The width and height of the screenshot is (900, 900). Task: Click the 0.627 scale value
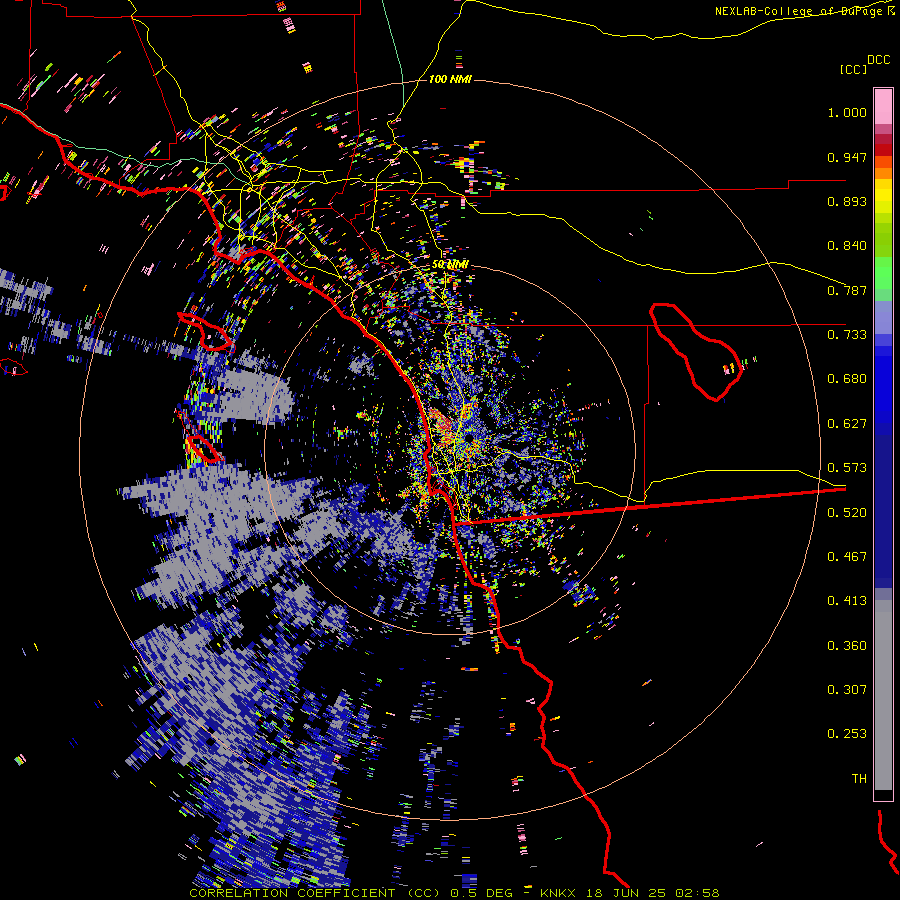pyautogui.click(x=847, y=424)
